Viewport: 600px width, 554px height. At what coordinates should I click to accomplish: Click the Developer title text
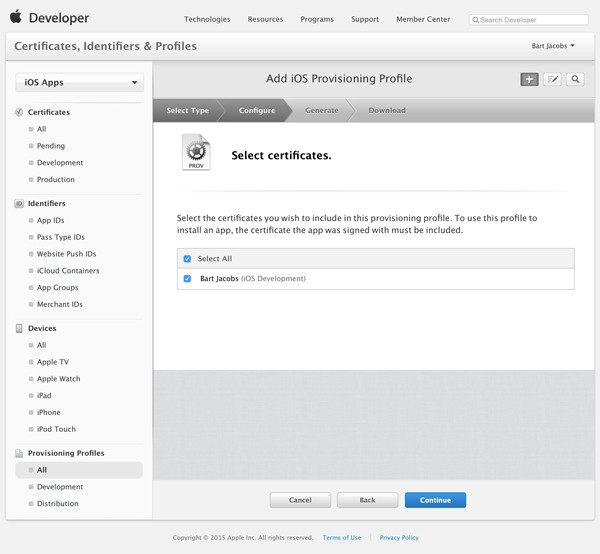59,18
